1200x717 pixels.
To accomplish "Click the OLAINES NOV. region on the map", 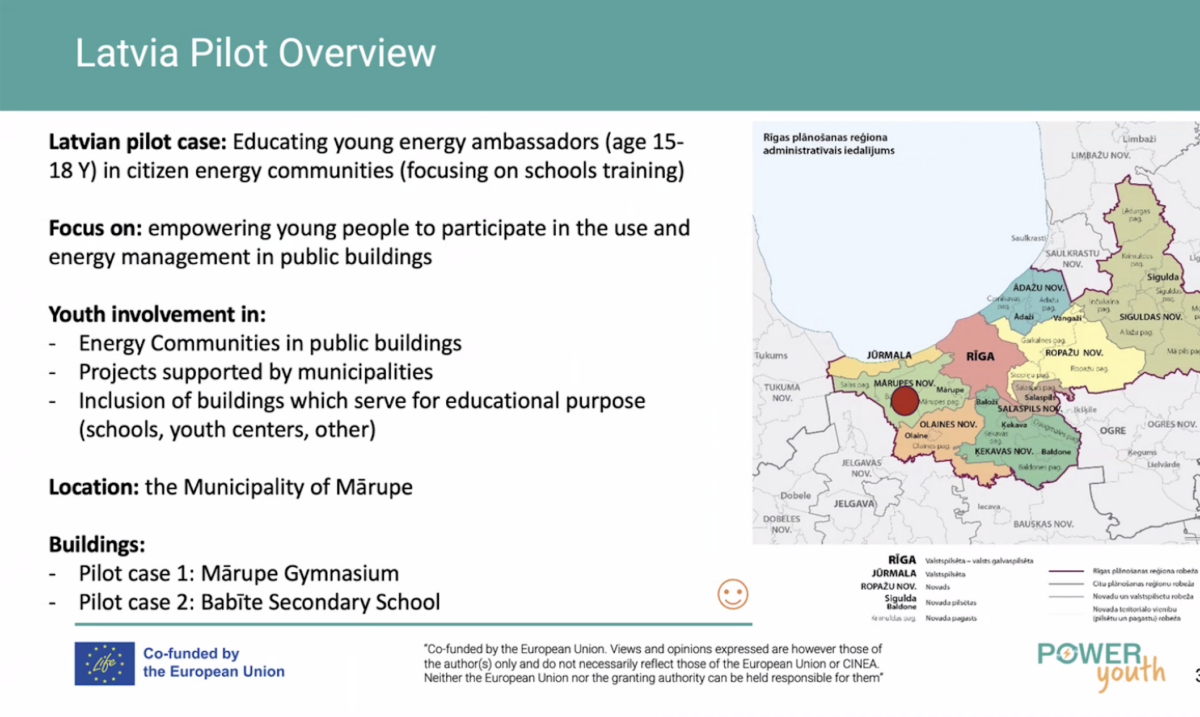I will [947, 424].
